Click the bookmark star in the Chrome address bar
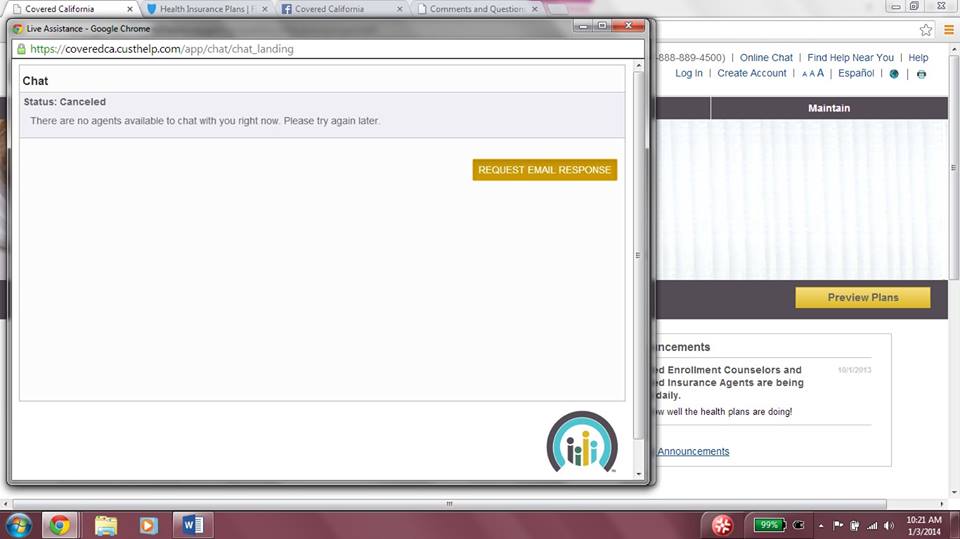The image size is (960, 539). (x=926, y=30)
